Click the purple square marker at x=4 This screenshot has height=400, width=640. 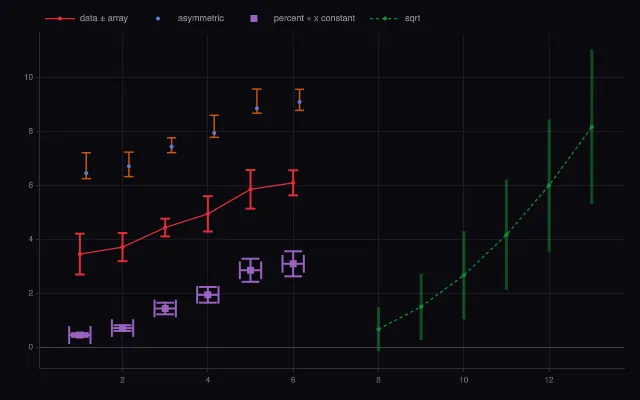pyautogui.click(x=208, y=295)
